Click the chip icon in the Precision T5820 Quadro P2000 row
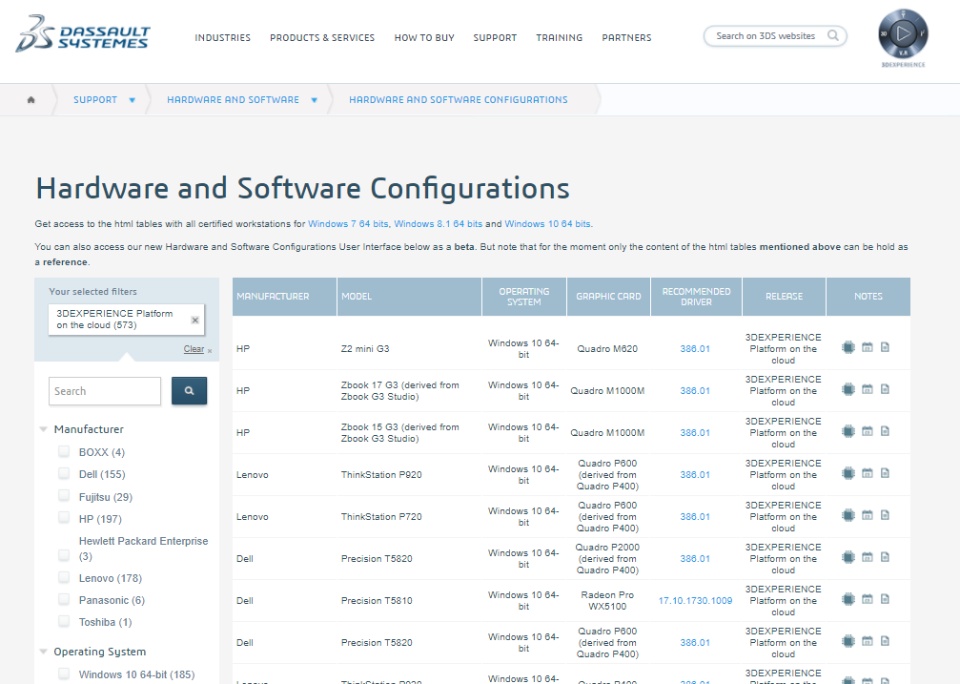 [x=848, y=557]
